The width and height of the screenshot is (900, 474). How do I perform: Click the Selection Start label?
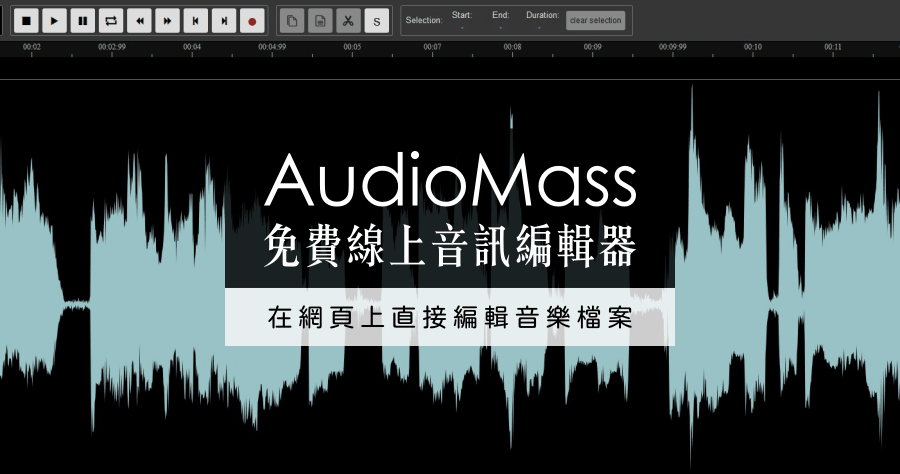(462, 15)
